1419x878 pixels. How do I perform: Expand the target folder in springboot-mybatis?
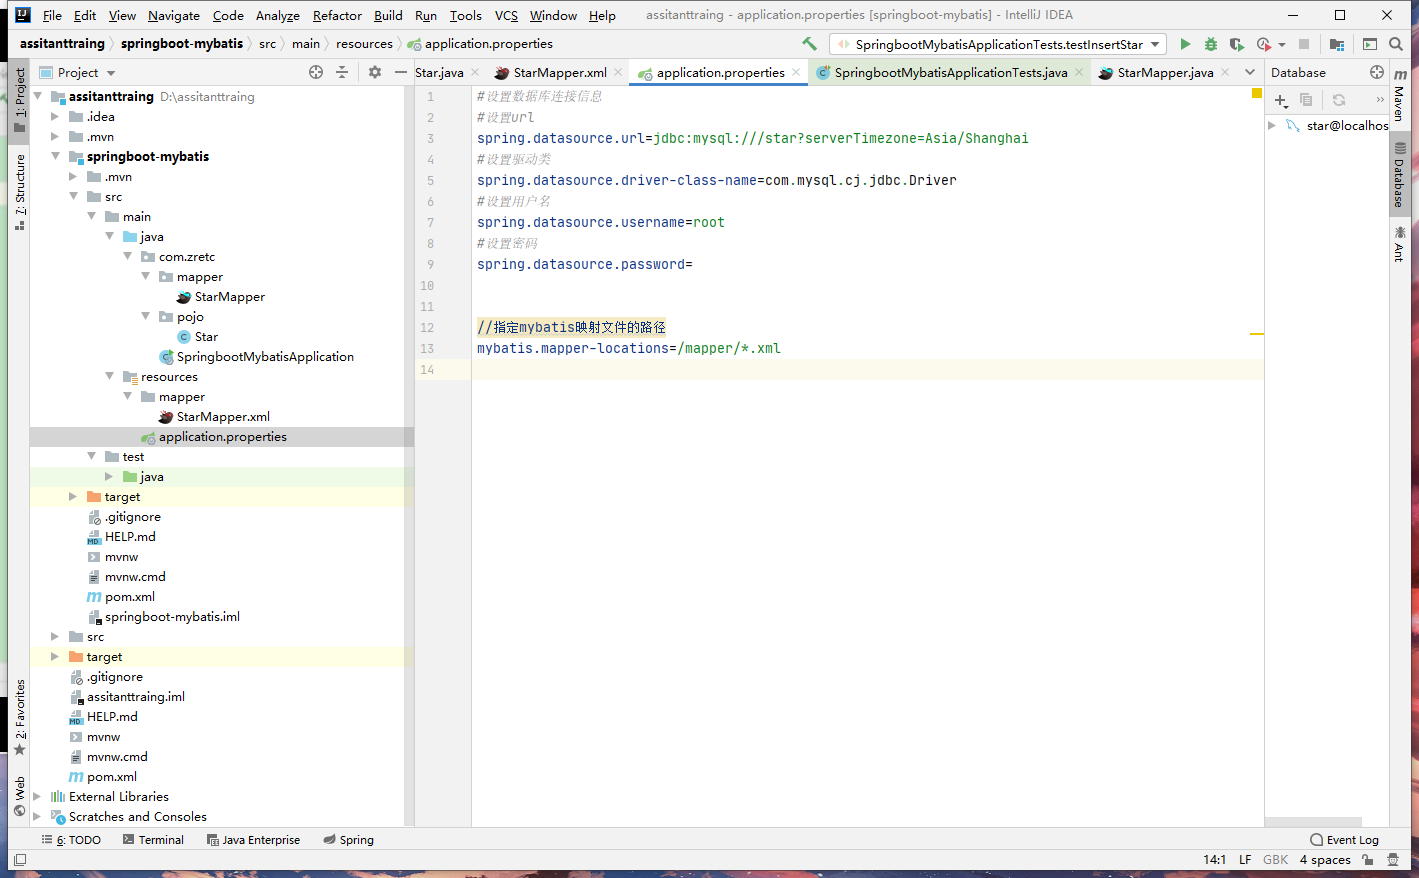click(x=73, y=497)
